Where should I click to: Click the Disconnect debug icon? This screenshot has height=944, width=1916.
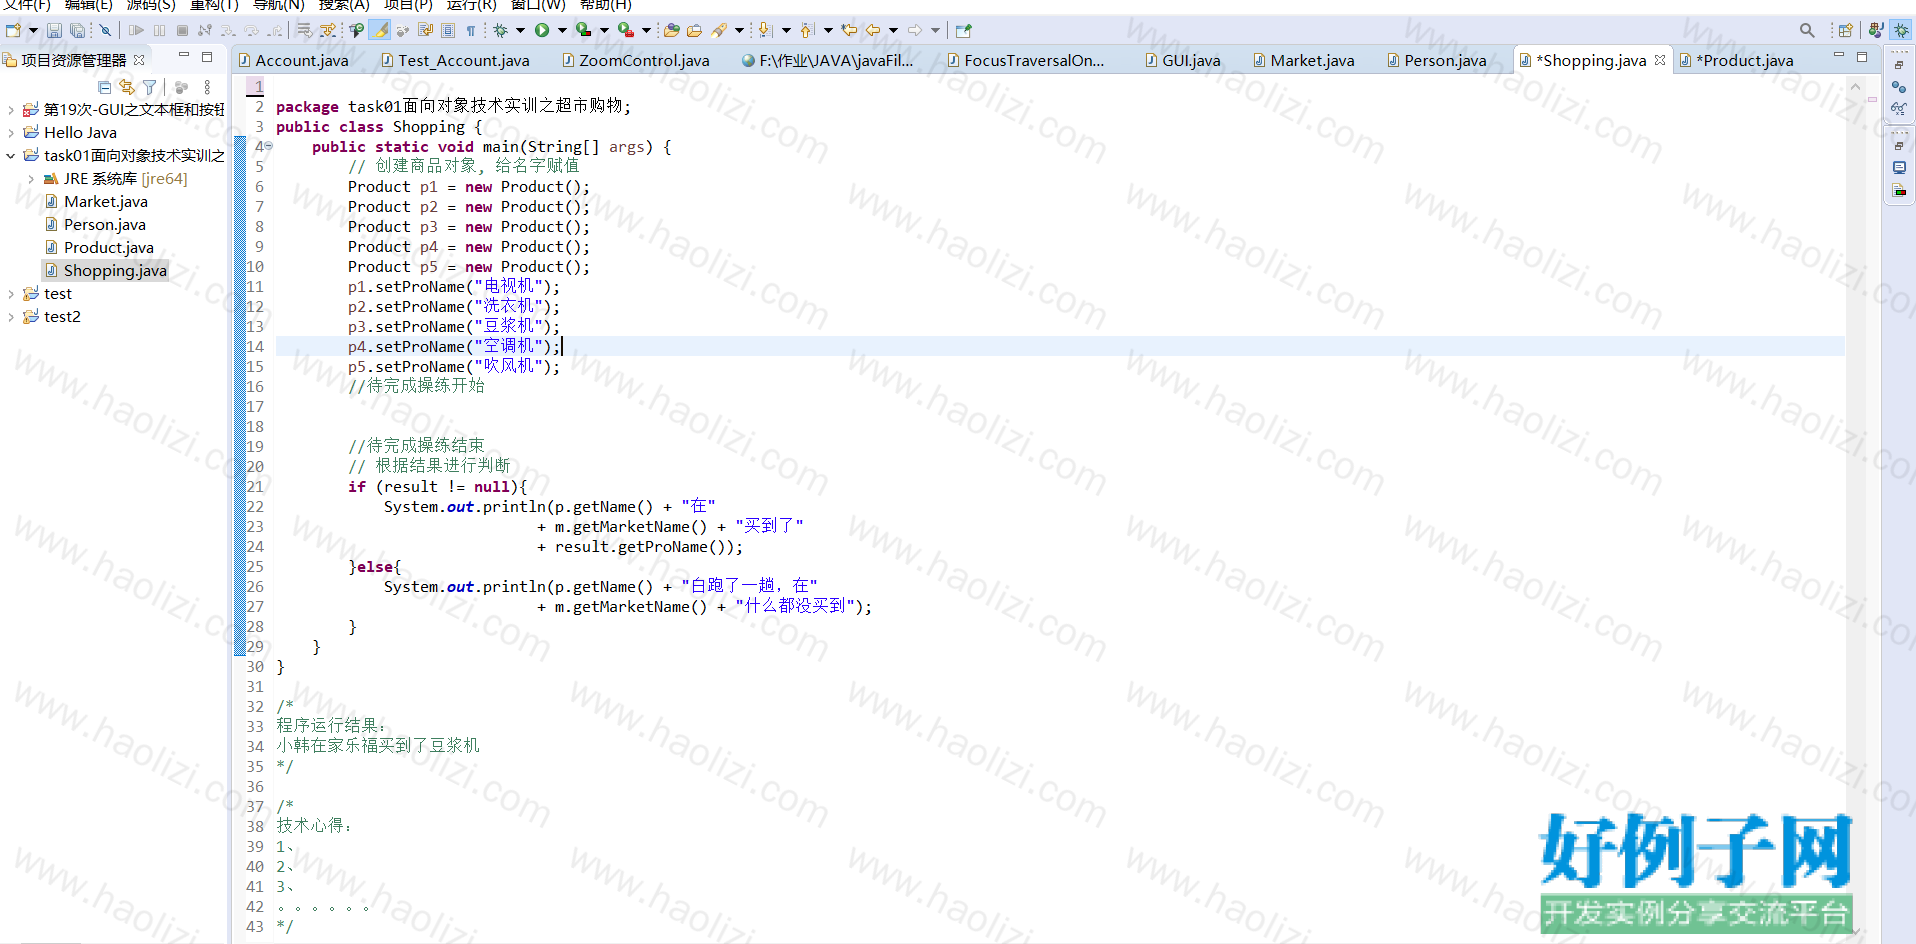pos(204,30)
